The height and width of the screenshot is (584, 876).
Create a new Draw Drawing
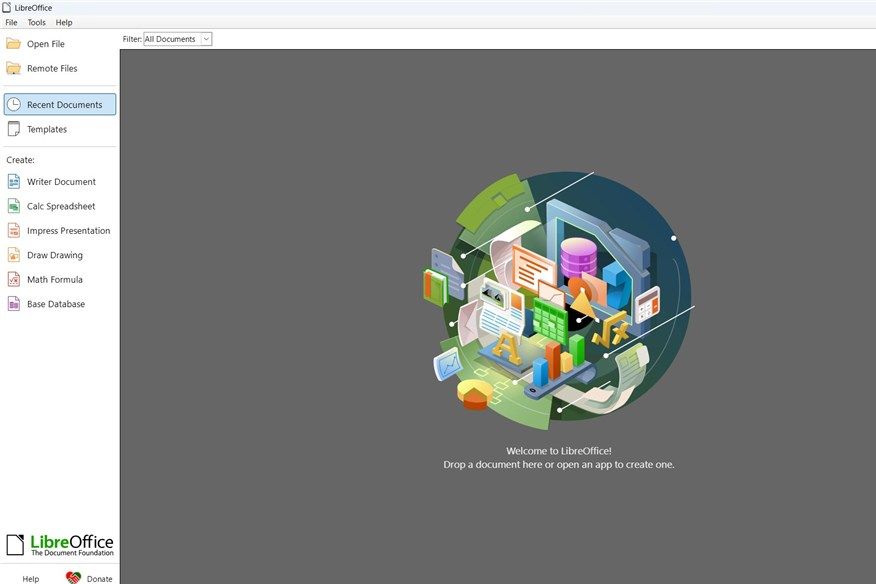pos(55,255)
